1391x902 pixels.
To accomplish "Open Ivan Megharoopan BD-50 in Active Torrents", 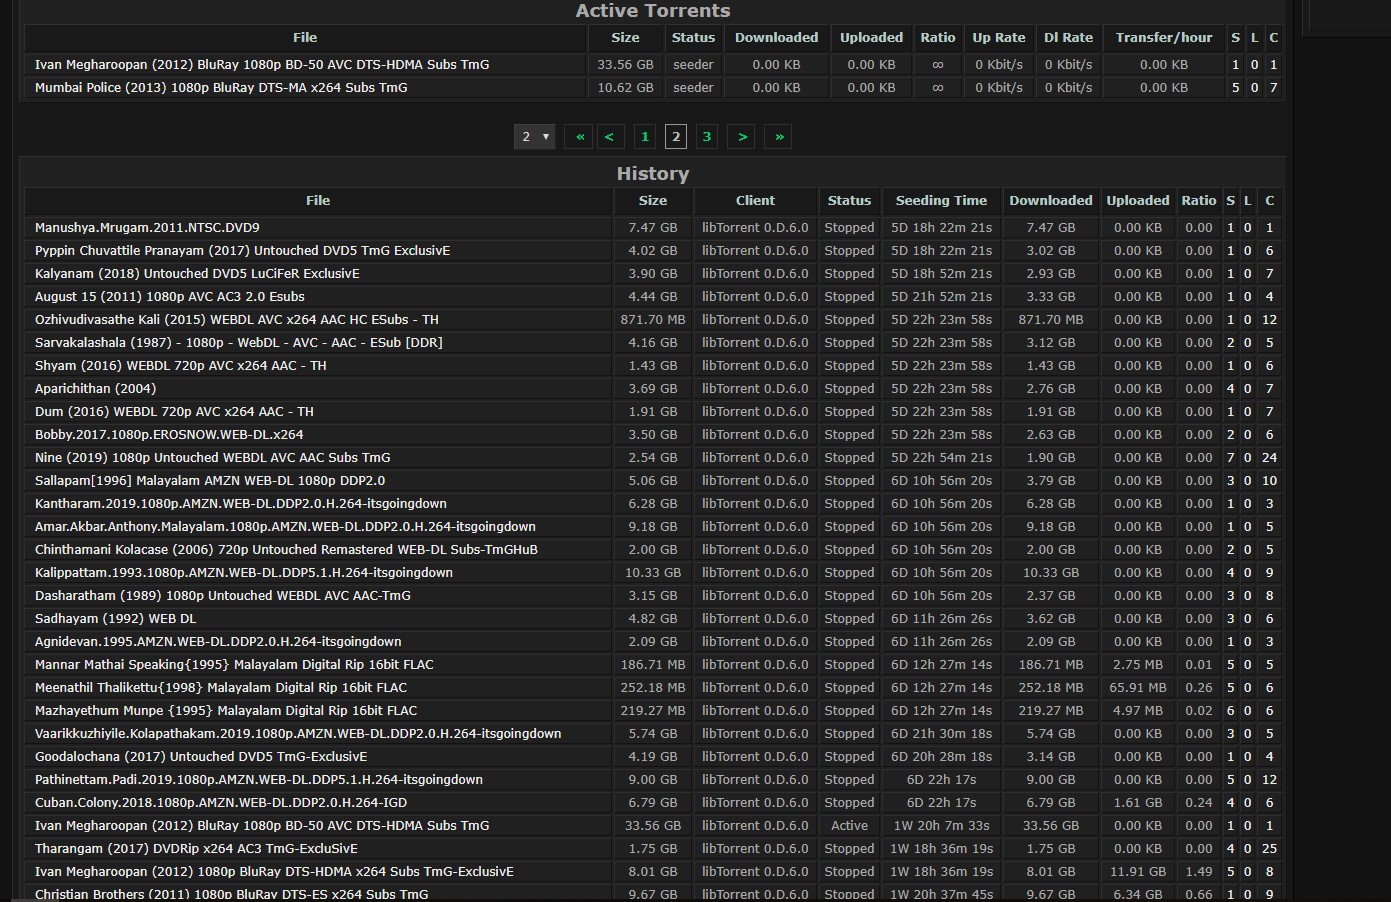I will [x=262, y=65].
